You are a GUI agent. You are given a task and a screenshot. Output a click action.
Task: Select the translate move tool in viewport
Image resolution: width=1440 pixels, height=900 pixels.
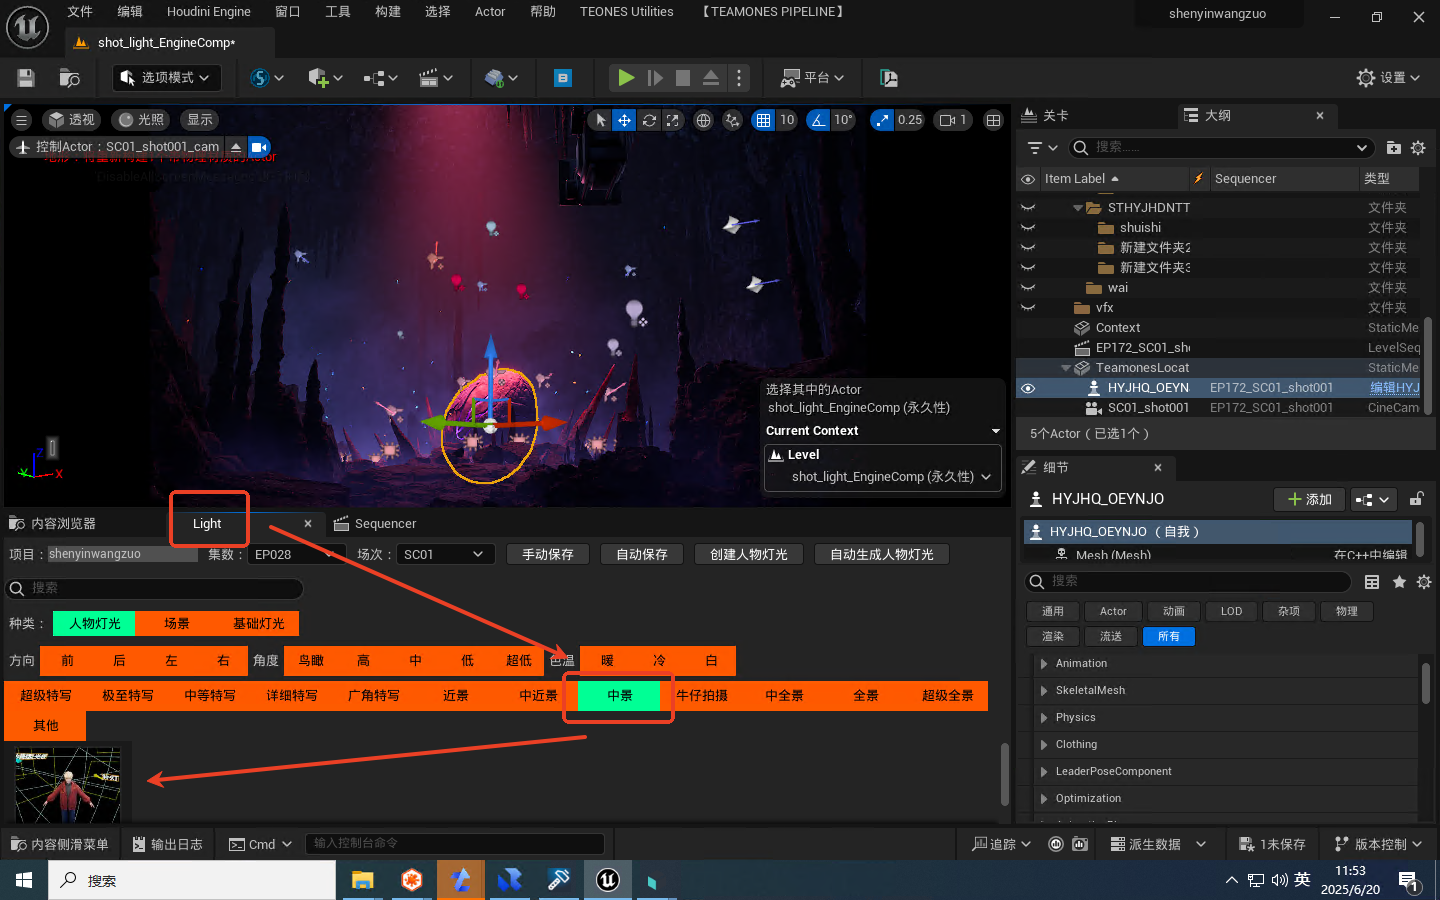click(624, 120)
